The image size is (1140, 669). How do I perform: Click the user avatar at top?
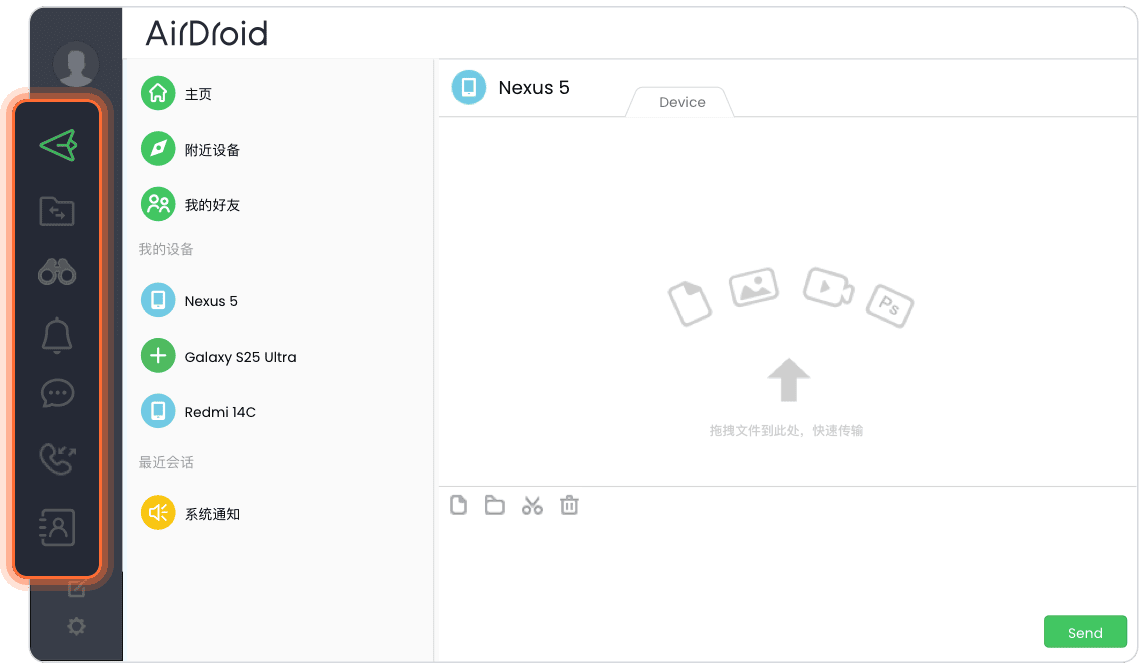pyautogui.click(x=76, y=65)
